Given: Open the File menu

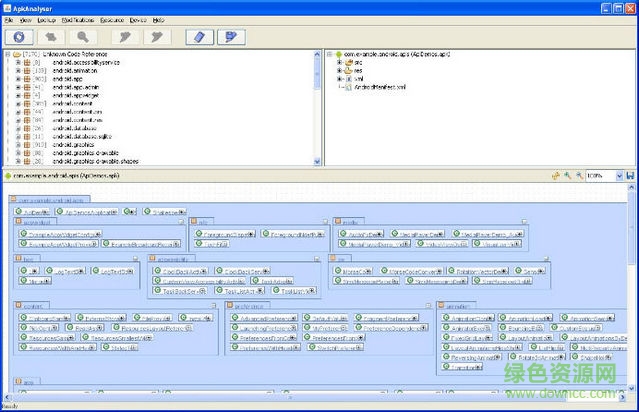Looking at the screenshot, I should pos(9,19).
